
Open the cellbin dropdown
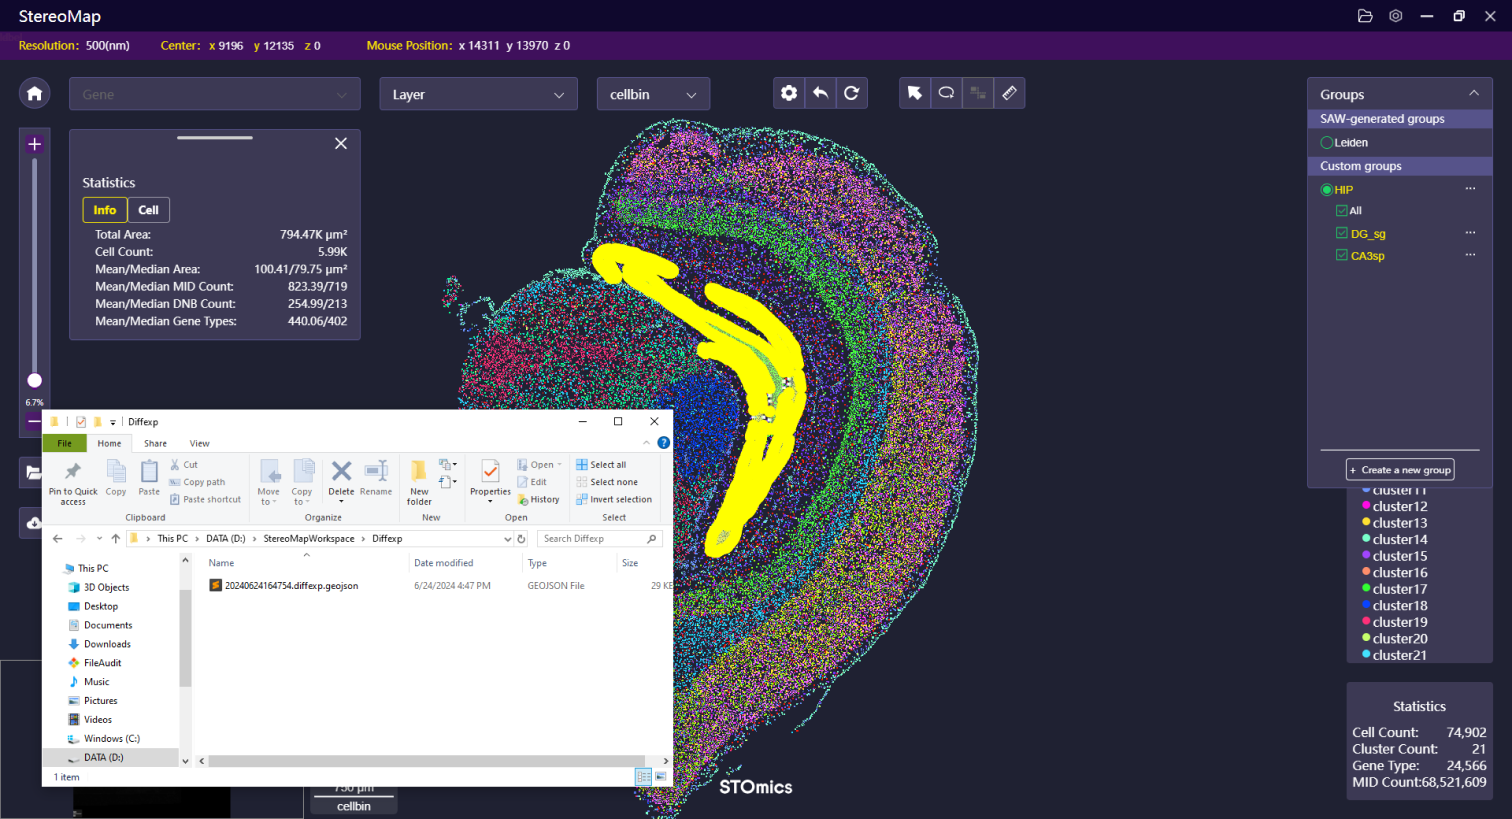tap(653, 94)
